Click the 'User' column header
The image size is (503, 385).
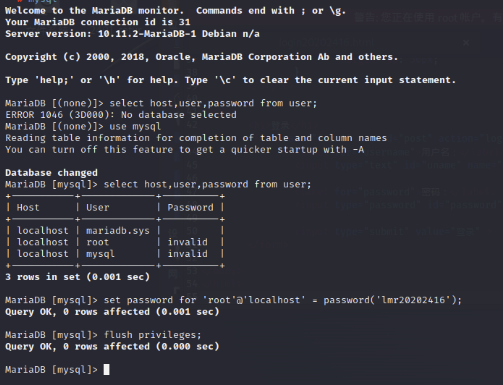[x=98, y=207]
